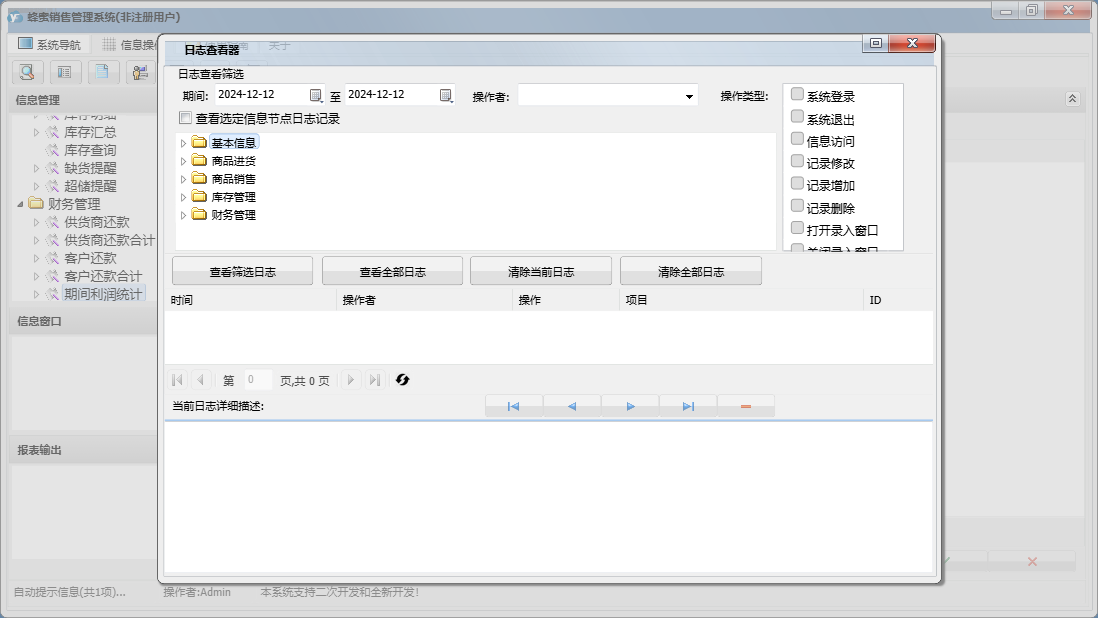The image size is (1098, 618).
Task: Toggle 查看选定信息节点日志记录 checkbox
Action: point(184,118)
